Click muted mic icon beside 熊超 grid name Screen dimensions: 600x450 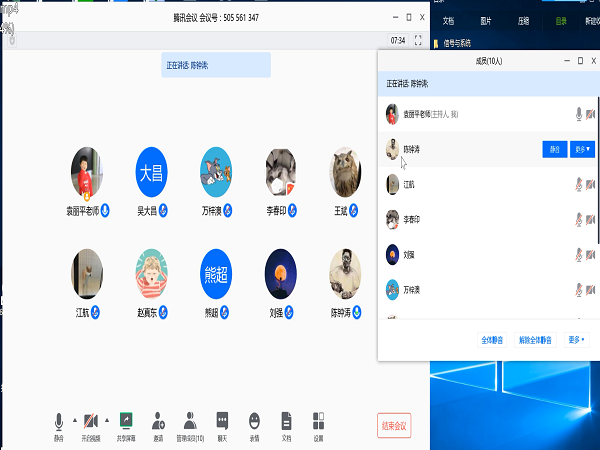tap(225, 313)
